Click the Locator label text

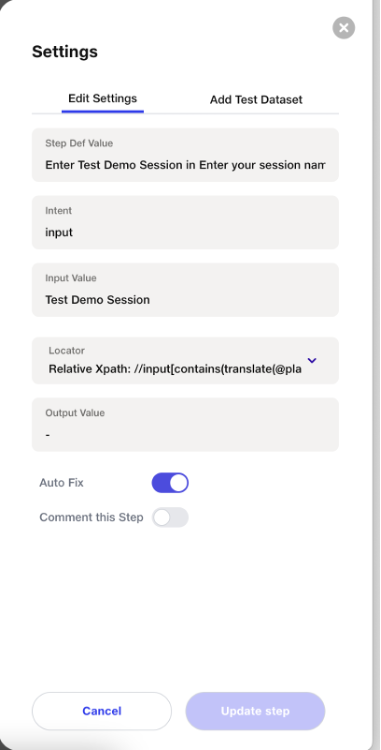click(x=66, y=351)
